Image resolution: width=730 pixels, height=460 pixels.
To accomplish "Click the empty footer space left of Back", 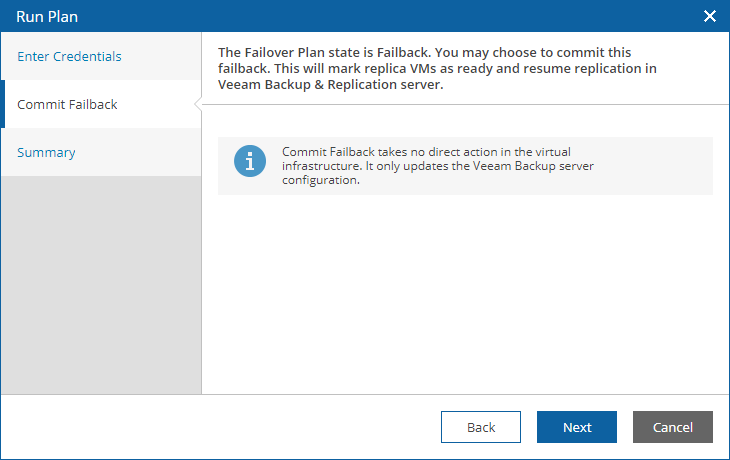I will (221, 427).
